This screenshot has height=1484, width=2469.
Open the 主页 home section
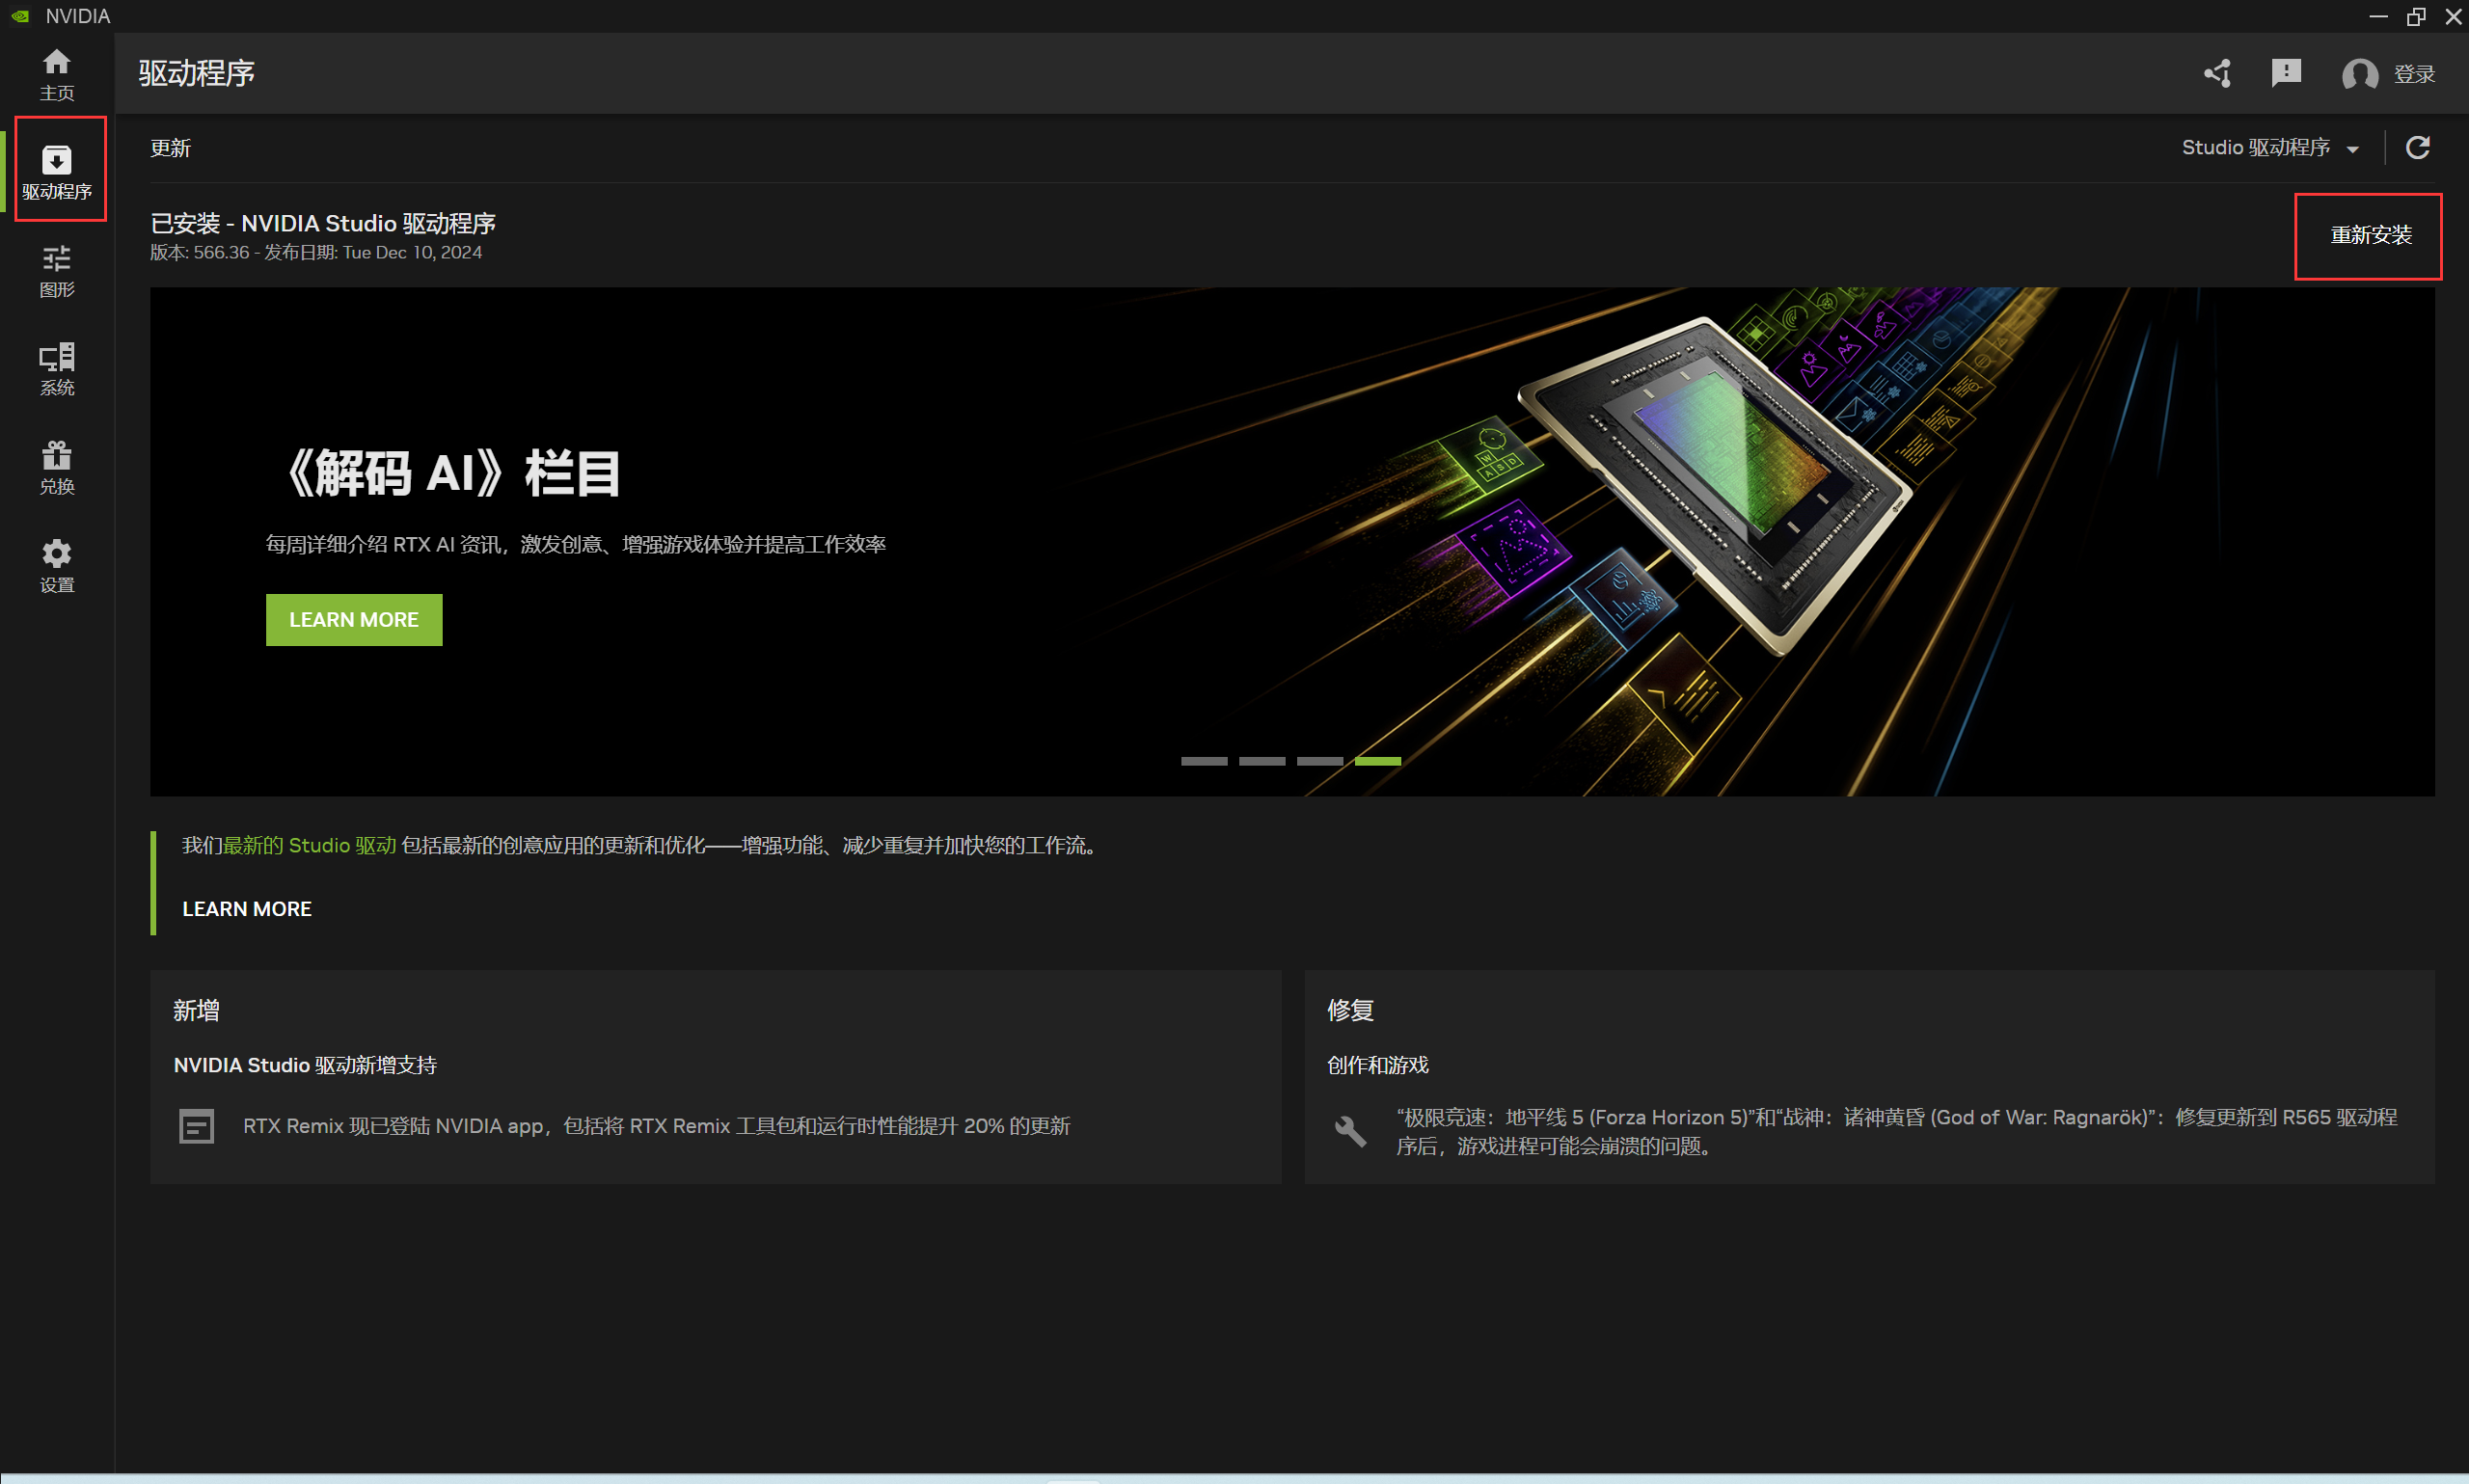[57, 73]
